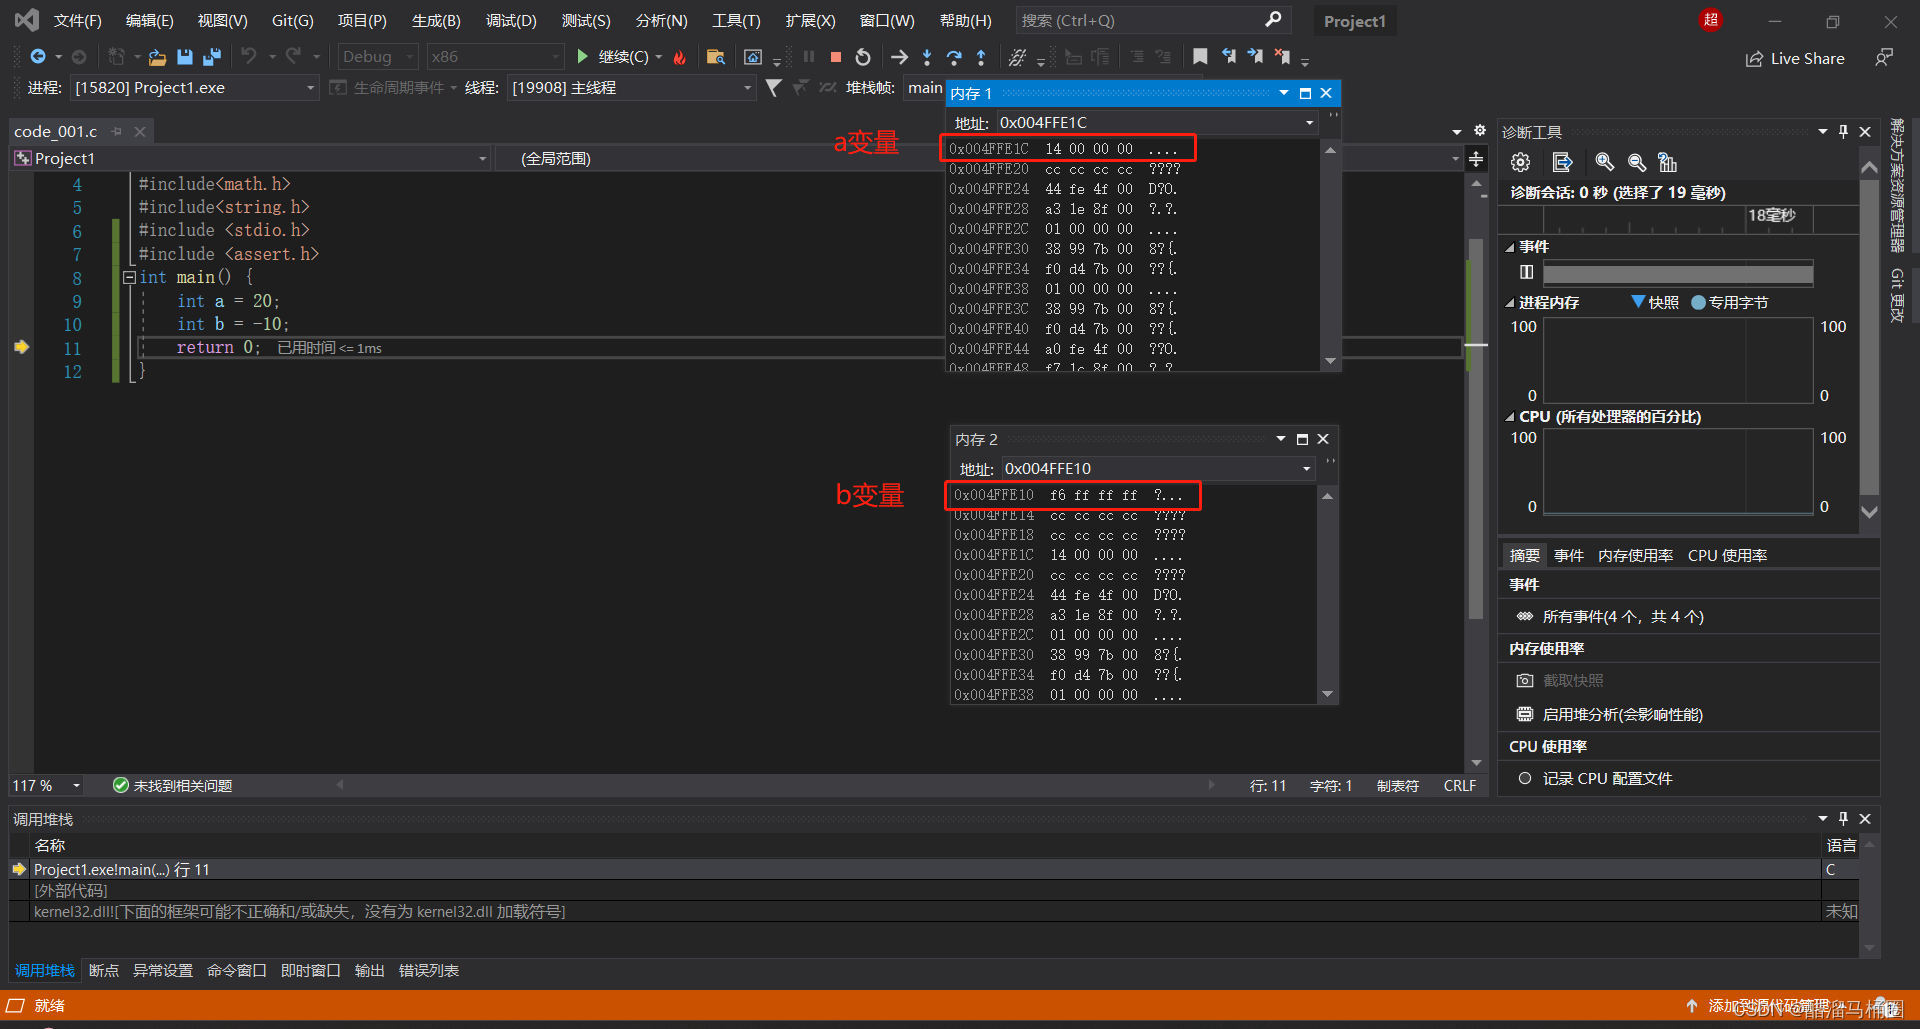1920x1029 pixels.
Task: Click the code editor vertical scrollbar
Action: pyautogui.click(x=1475, y=430)
